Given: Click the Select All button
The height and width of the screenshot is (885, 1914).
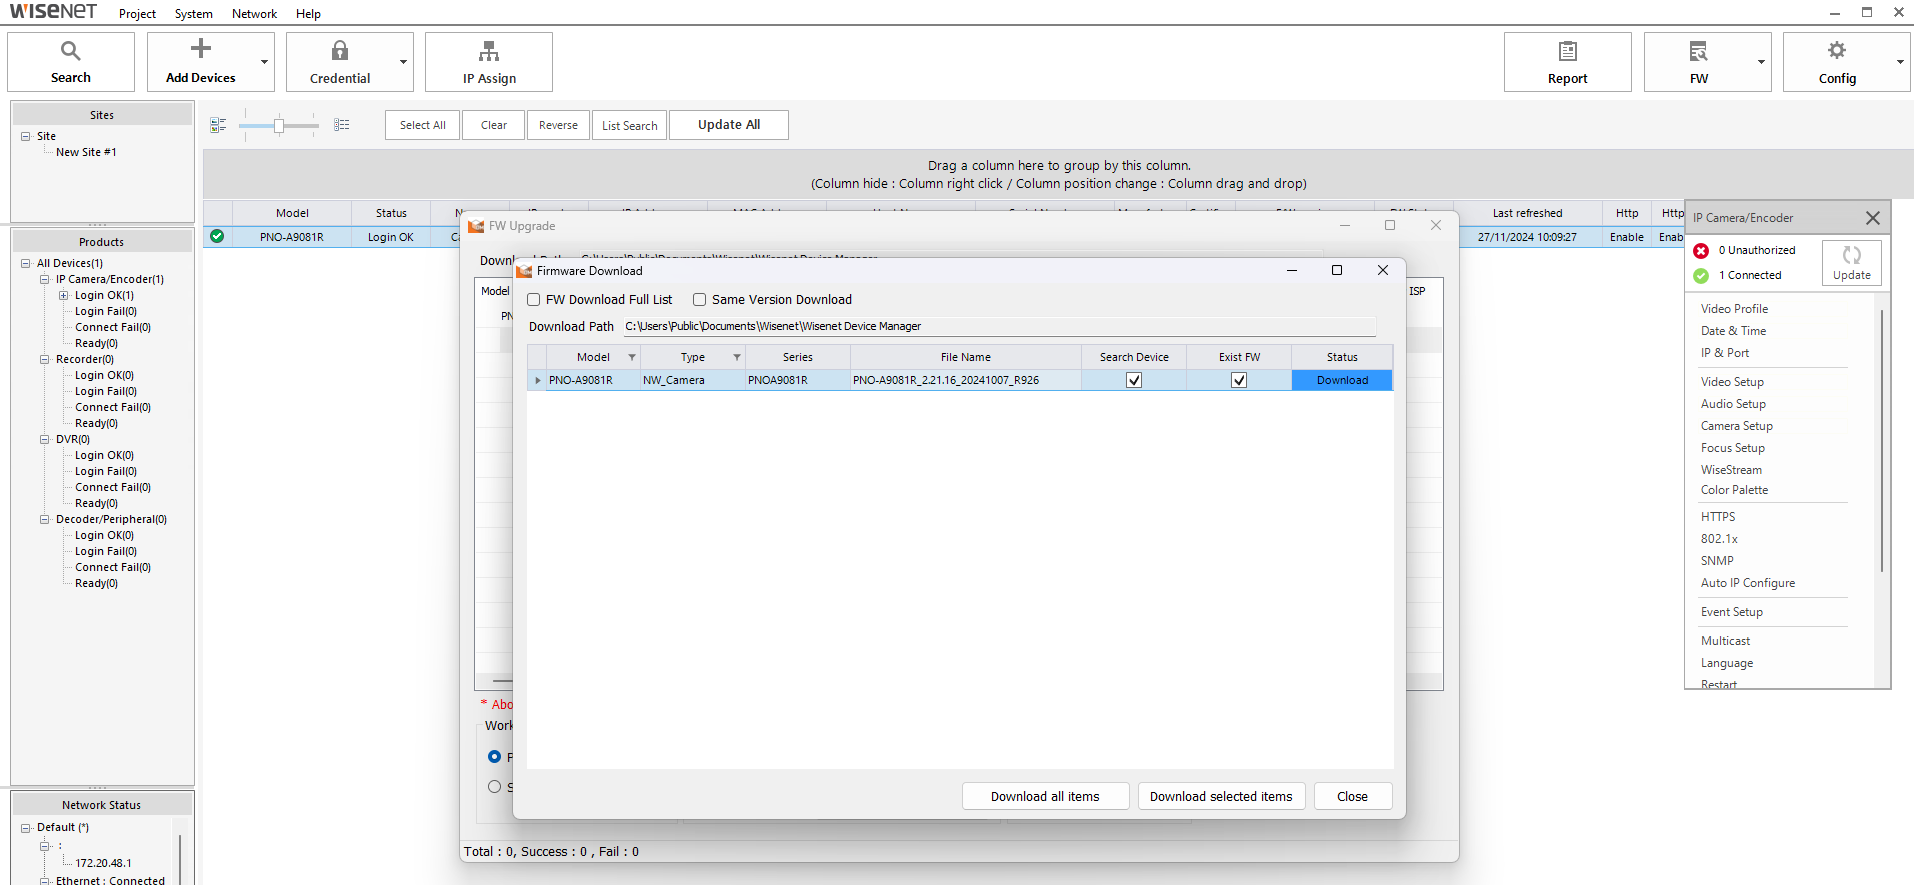Looking at the screenshot, I should click(422, 125).
